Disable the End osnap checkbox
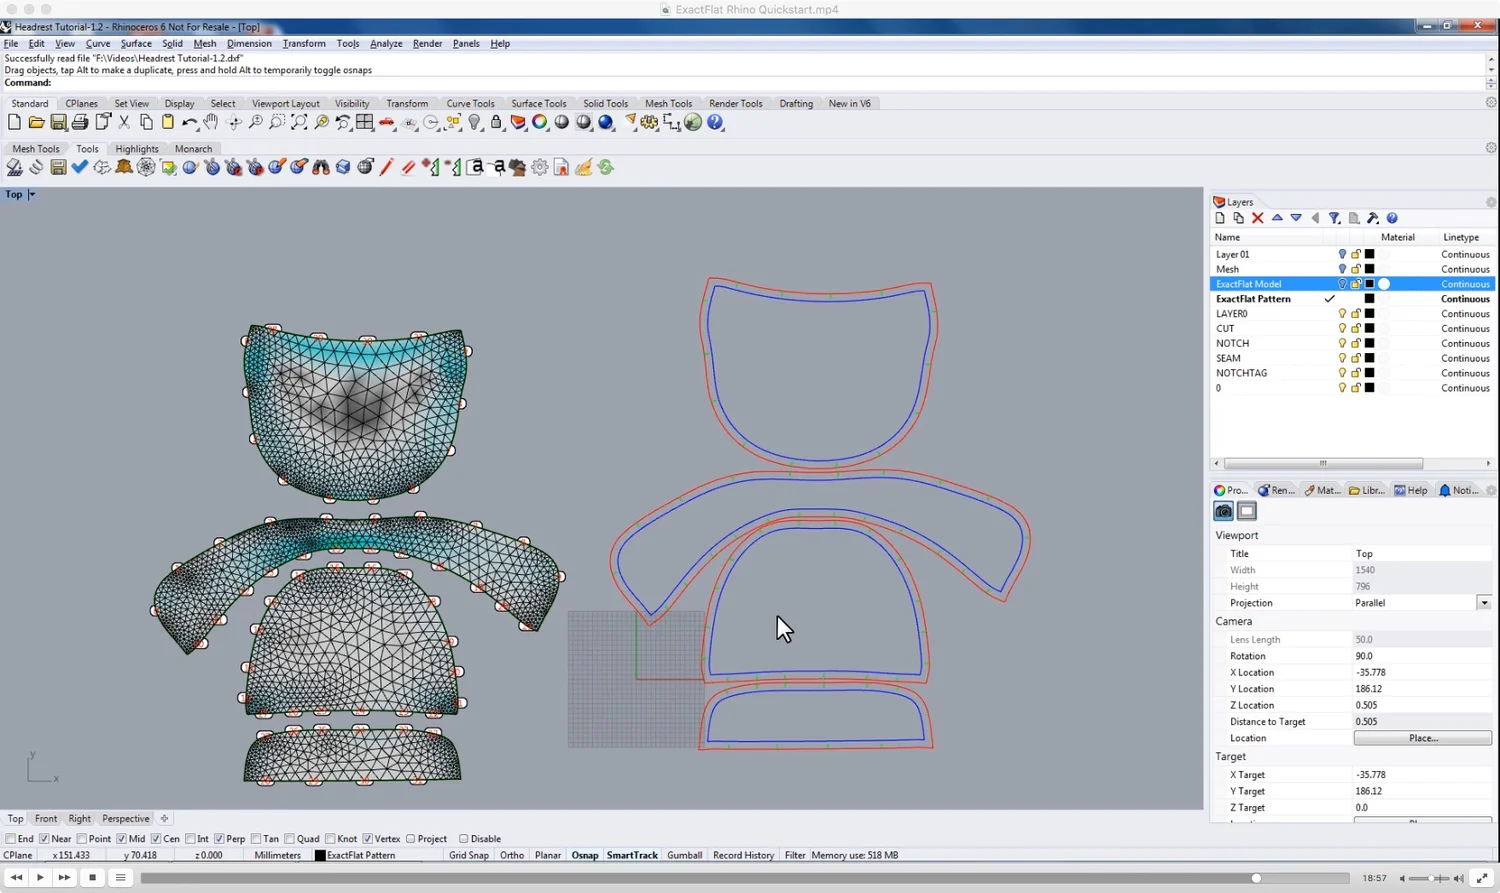1500x893 pixels. point(9,838)
